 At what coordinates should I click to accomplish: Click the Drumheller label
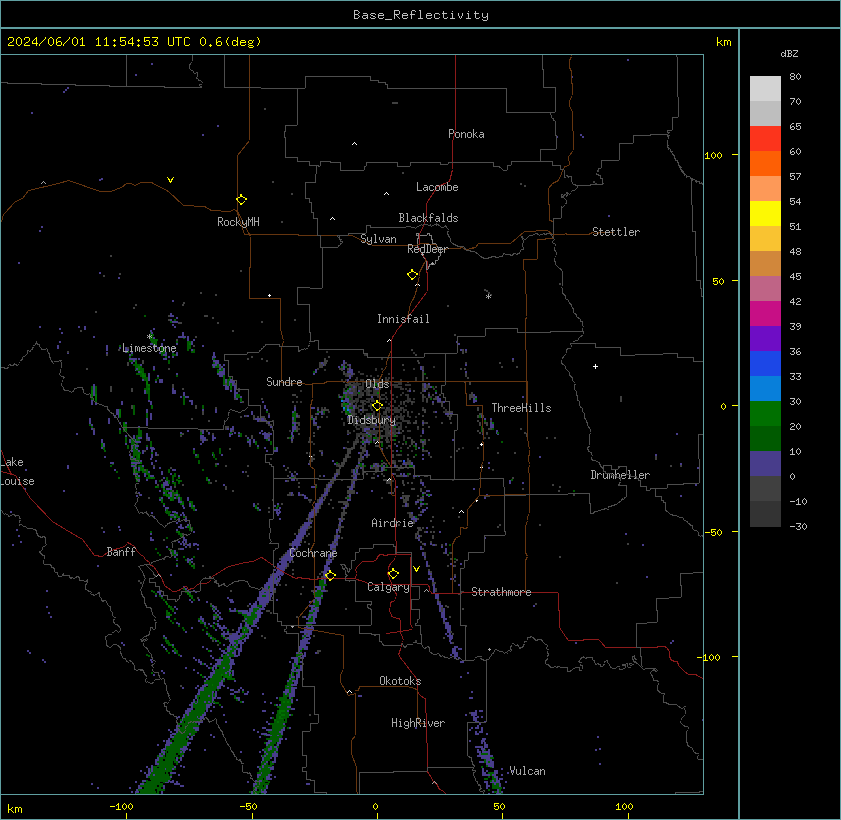620,475
